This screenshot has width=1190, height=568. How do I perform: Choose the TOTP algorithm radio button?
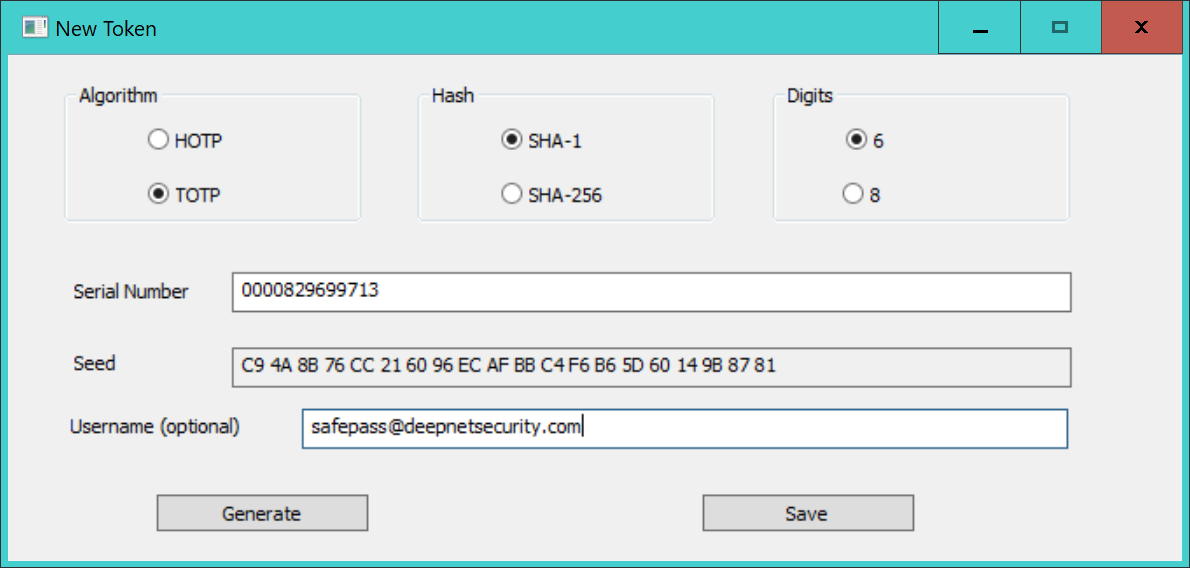pos(158,195)
